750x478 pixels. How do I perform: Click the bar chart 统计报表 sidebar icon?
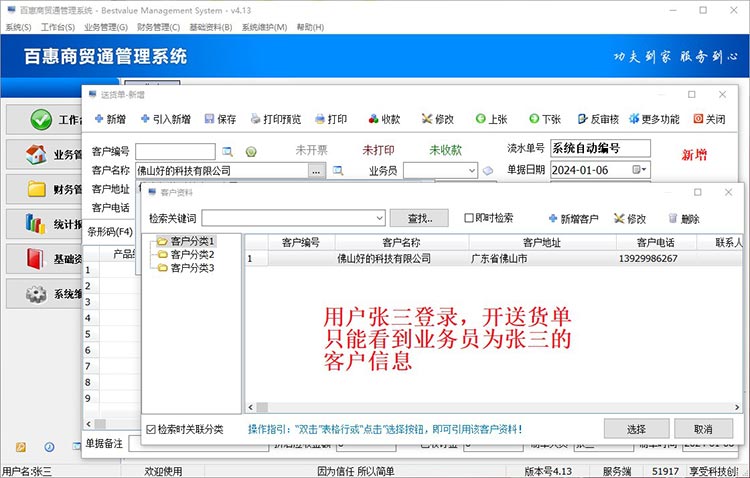tap(35, 223)
